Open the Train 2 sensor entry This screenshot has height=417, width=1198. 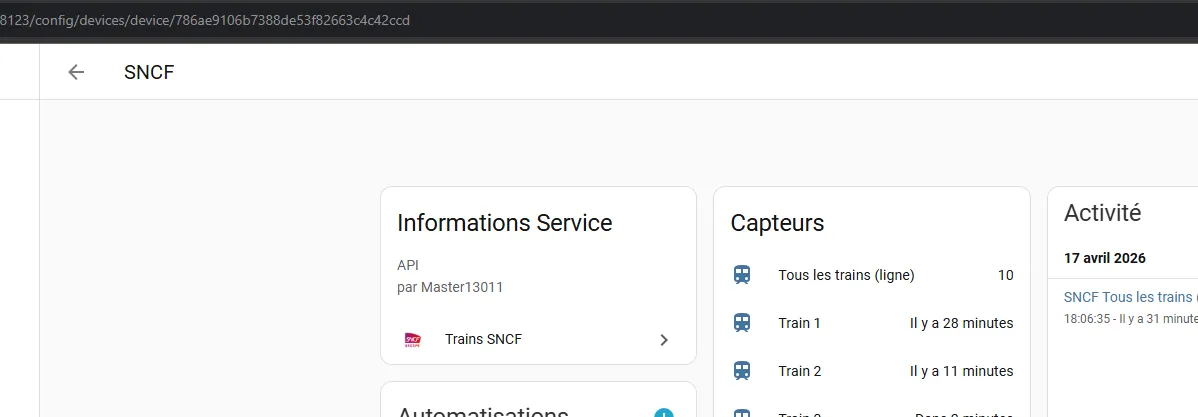coord(872,371)
